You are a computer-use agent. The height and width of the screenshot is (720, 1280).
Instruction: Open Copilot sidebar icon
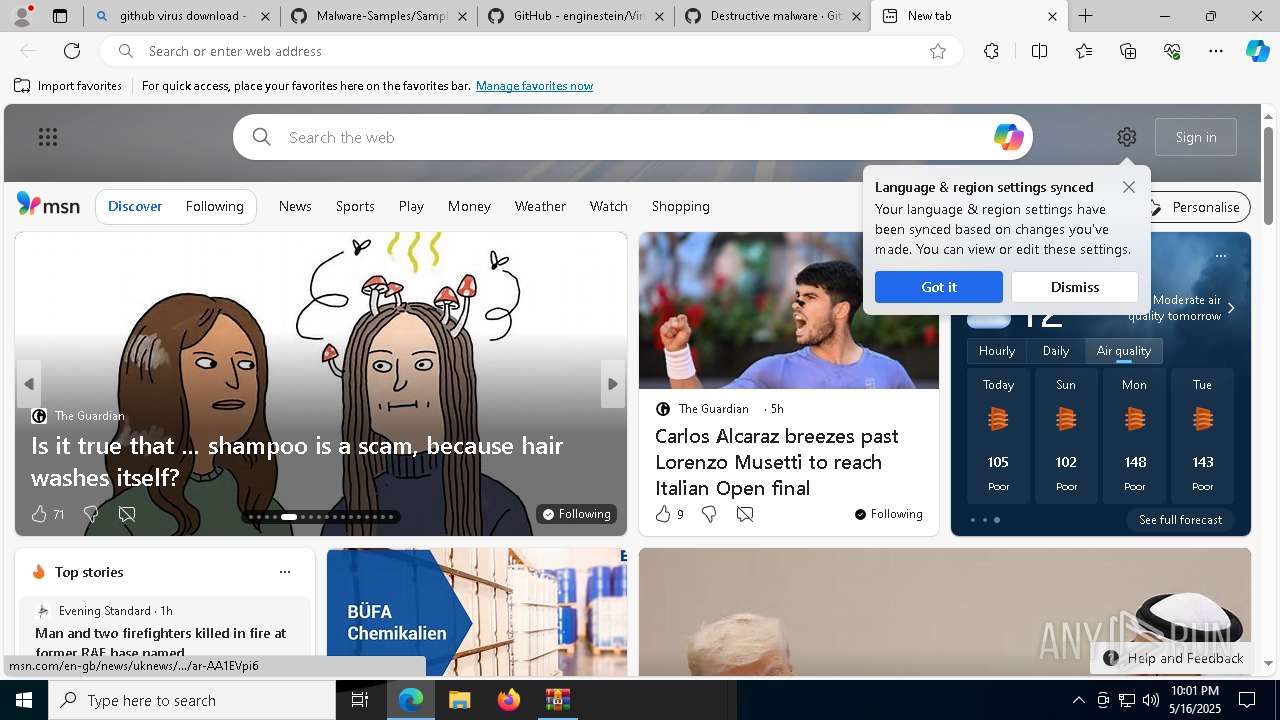[1257, 51]
